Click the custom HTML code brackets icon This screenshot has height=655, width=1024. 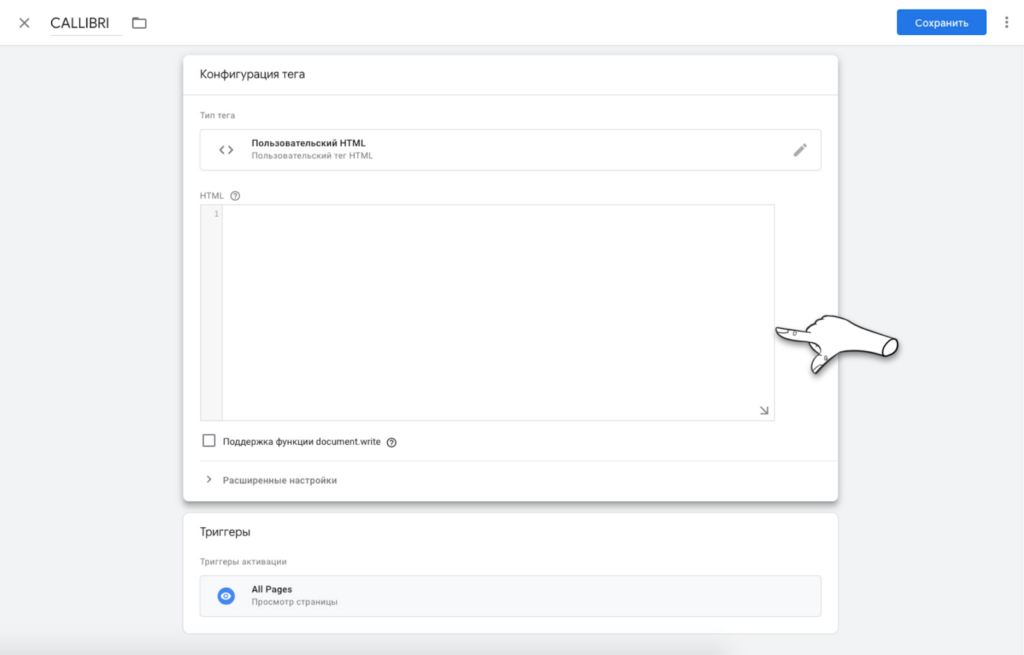pos(226,150)
